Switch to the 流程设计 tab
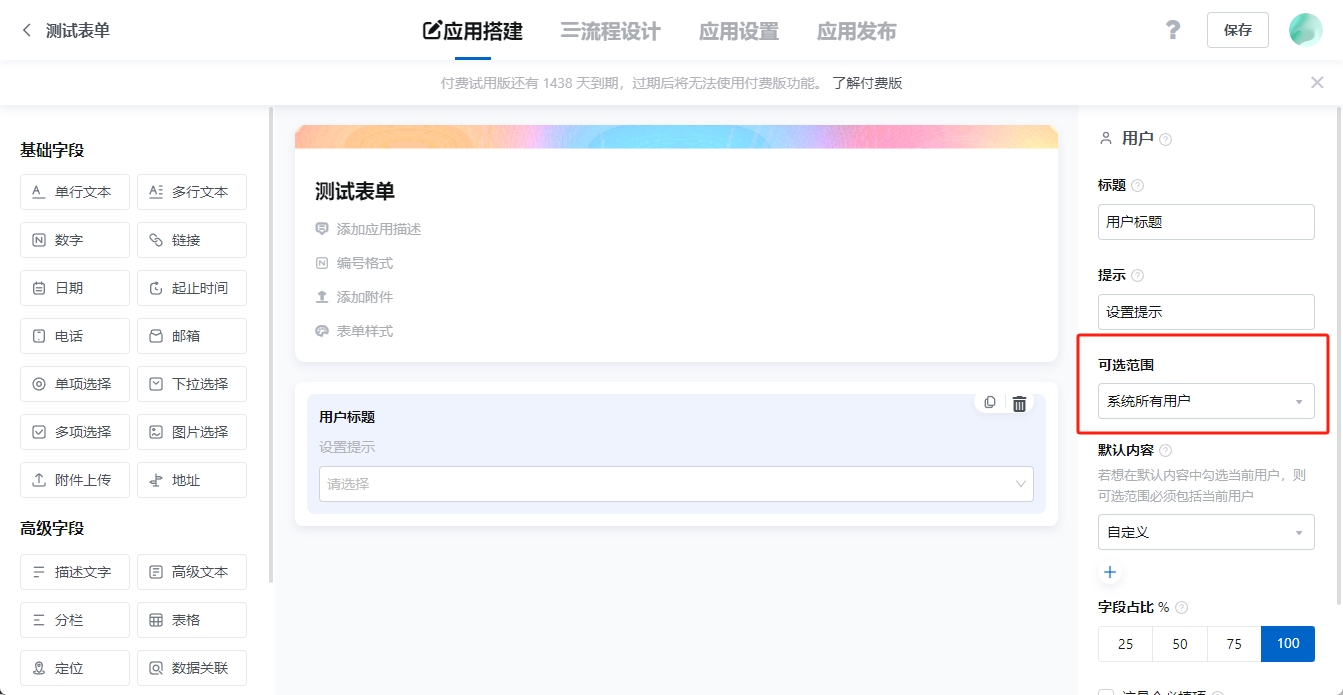Screen dimensions: 1343x695 pos(610,30)
